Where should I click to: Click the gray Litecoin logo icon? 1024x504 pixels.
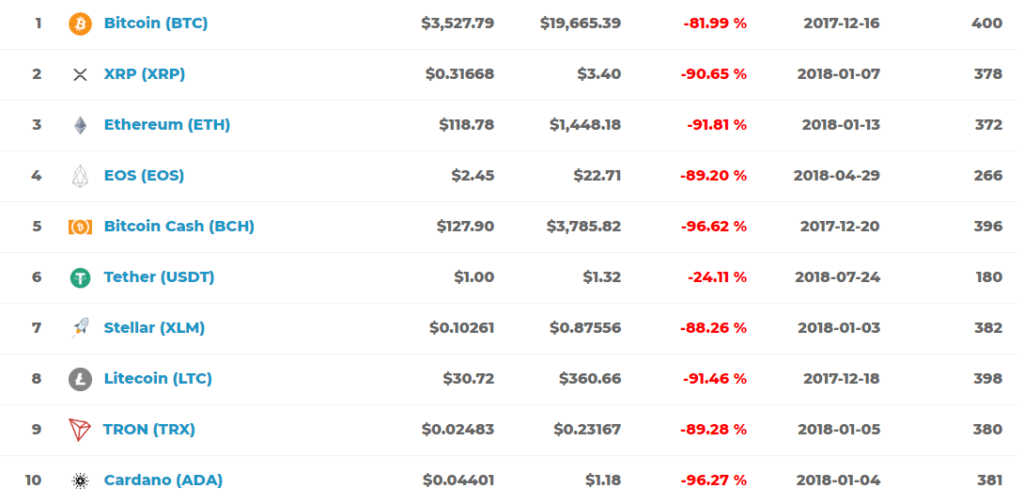tap(80, 379)
